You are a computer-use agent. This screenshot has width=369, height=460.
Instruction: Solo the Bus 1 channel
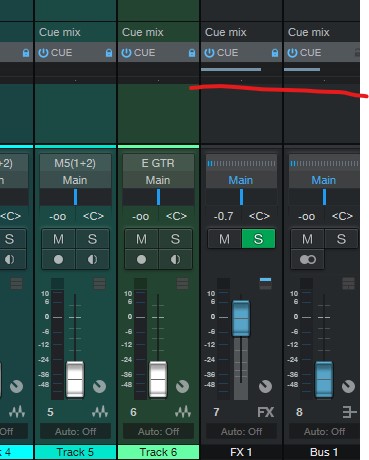(341, 239)
